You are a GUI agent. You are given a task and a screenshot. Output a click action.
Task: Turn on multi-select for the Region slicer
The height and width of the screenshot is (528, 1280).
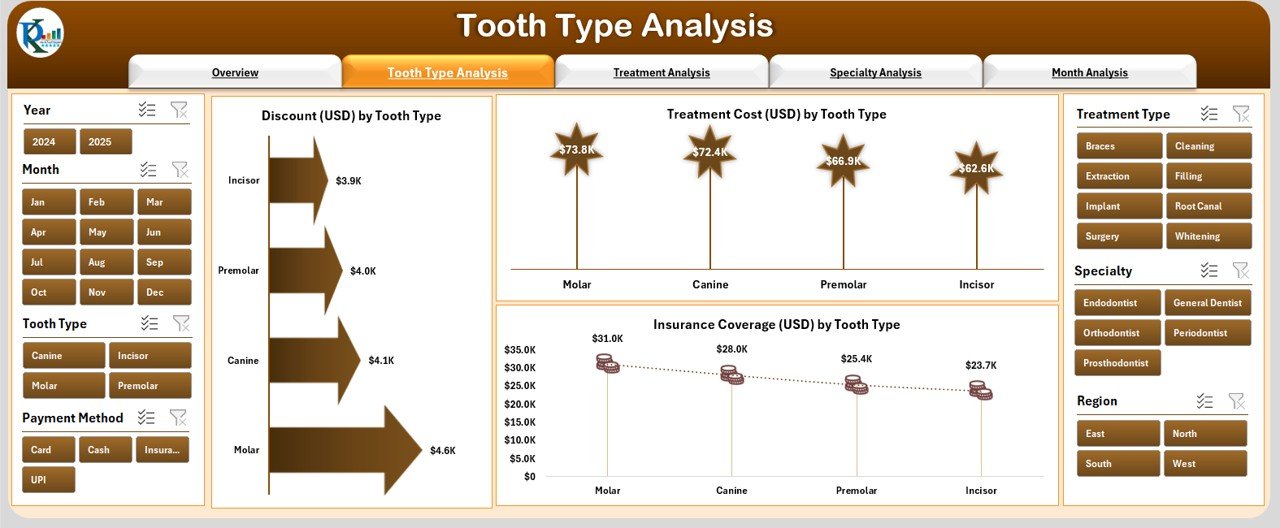point(1205,401)
